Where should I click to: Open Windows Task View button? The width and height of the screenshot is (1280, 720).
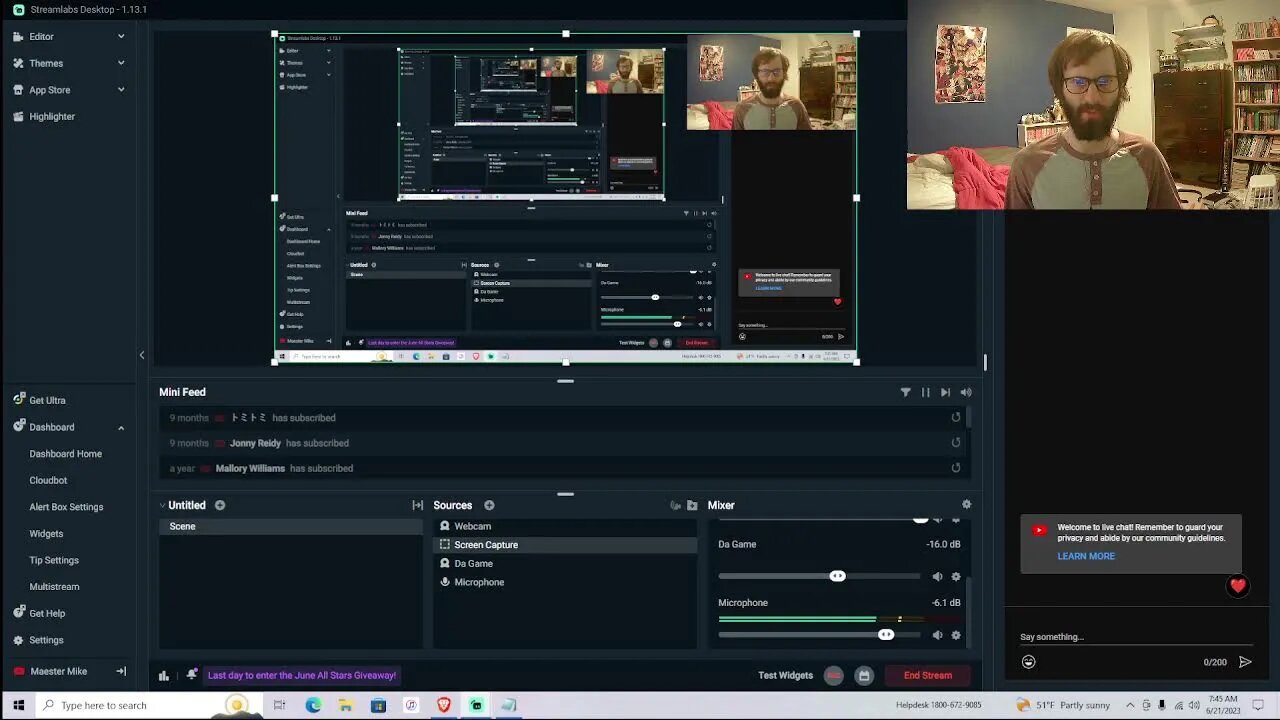(x=280, y=705)
